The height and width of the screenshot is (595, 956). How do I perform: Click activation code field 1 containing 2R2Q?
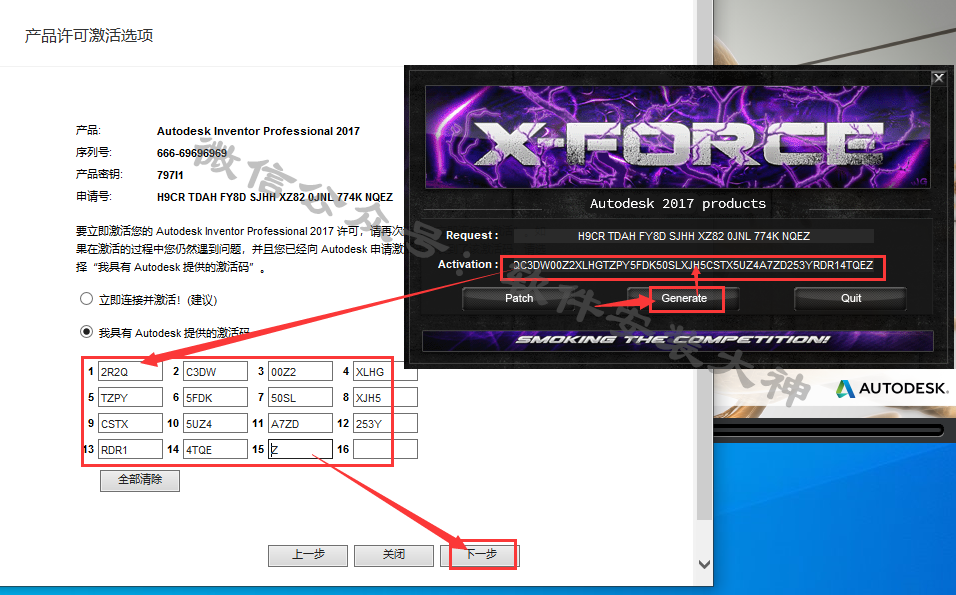(x=130, y=371)
